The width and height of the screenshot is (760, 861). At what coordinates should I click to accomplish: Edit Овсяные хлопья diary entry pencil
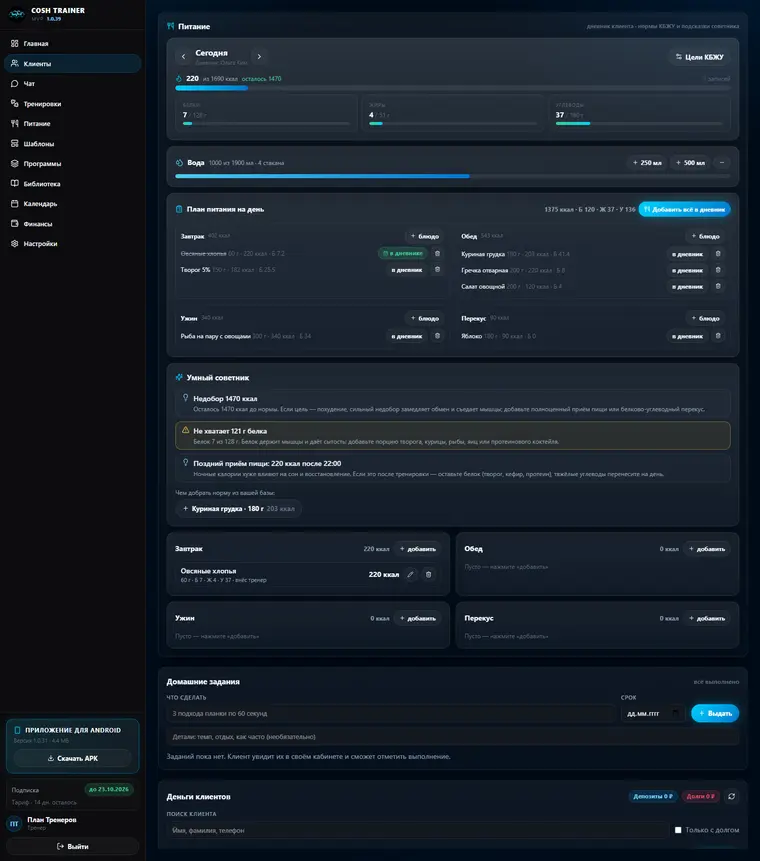411,575
